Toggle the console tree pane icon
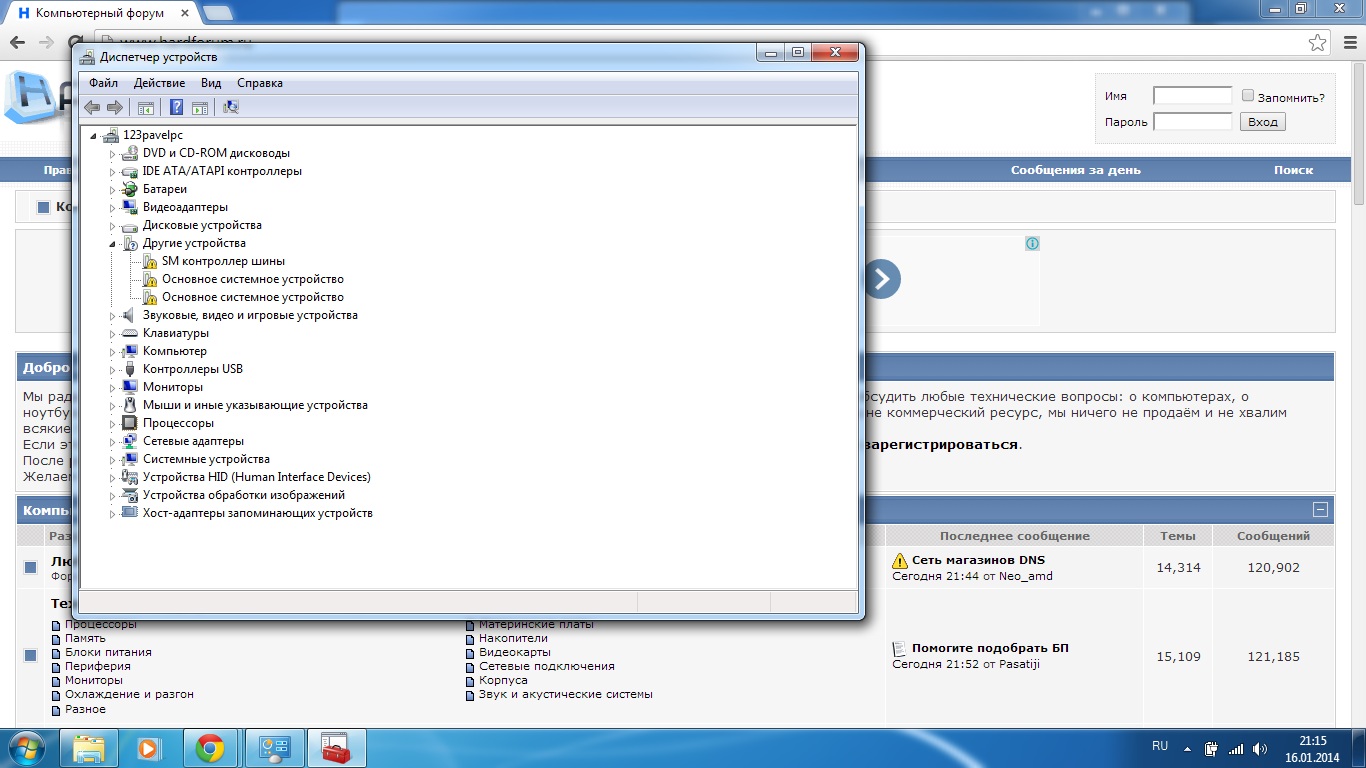 click(x=146, y=107)
